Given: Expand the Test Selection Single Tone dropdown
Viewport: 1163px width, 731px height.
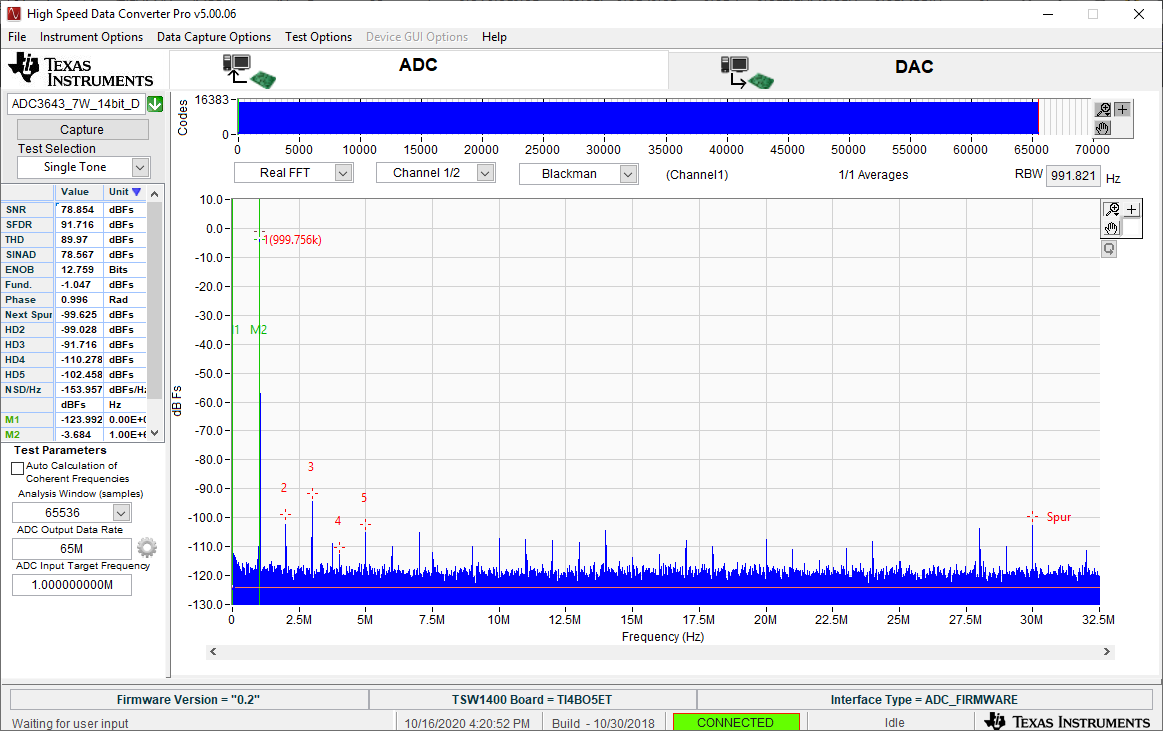Looking at the screenshot, I should pyautogui.click(x=139, y=167).
